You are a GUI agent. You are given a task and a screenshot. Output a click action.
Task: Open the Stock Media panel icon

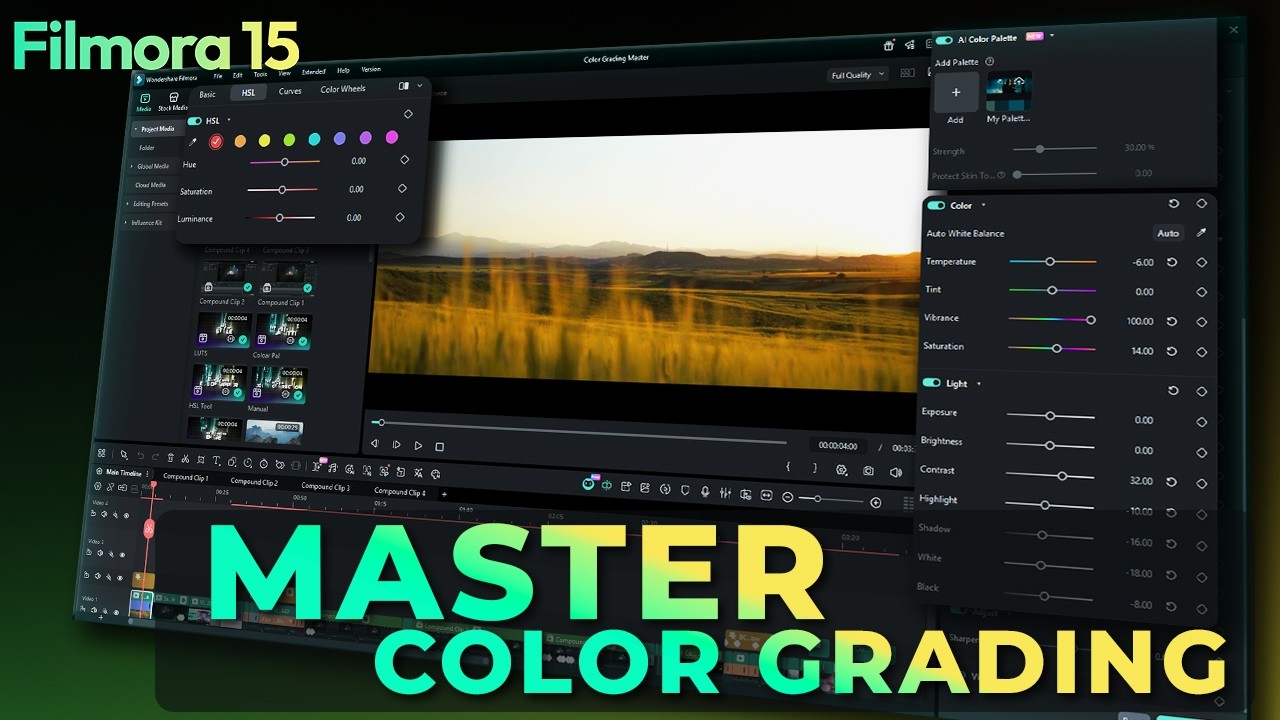(x=173, y=102)
